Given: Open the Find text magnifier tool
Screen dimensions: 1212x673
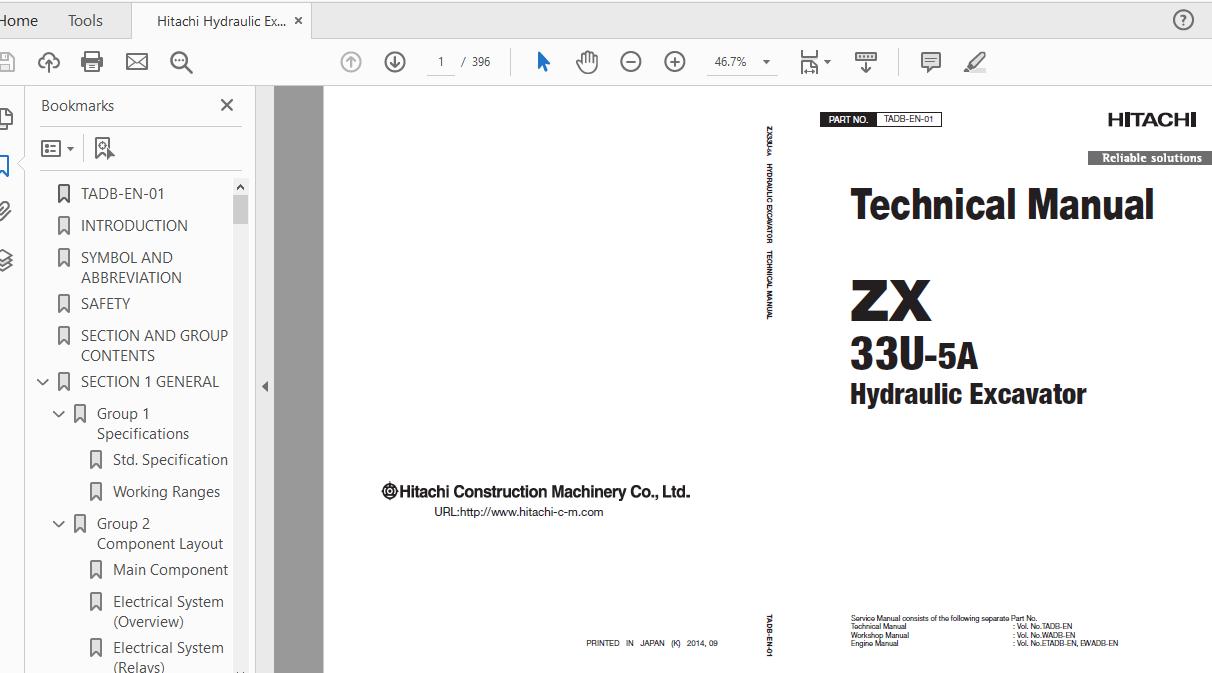Looking at the screenshot, I should 181,62.
